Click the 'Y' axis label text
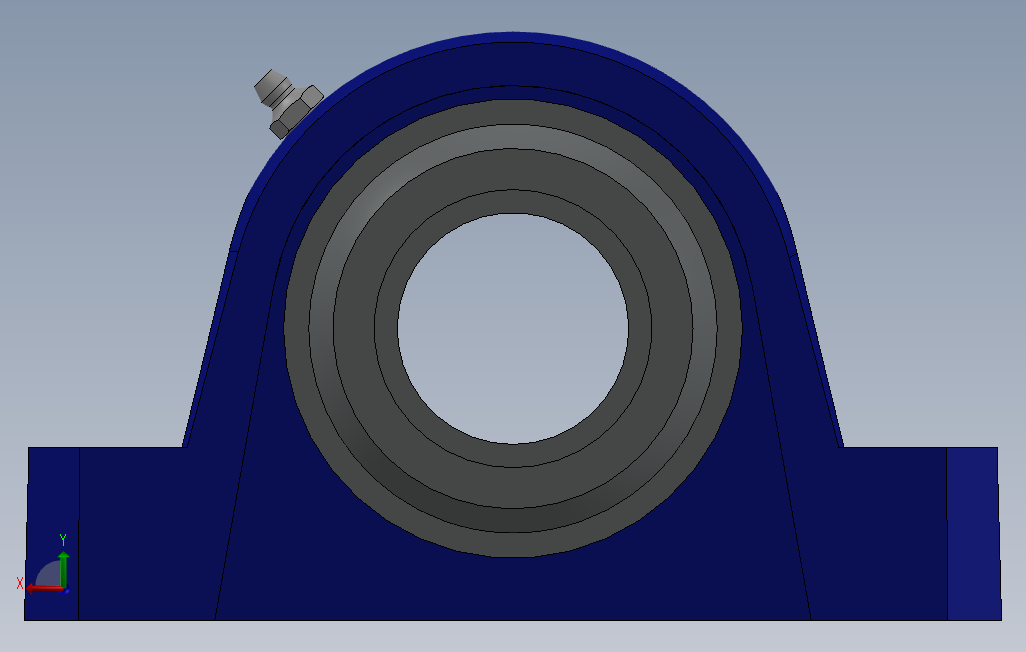Viewport: 1026px width, 652px height. click(x=63, y=540)
